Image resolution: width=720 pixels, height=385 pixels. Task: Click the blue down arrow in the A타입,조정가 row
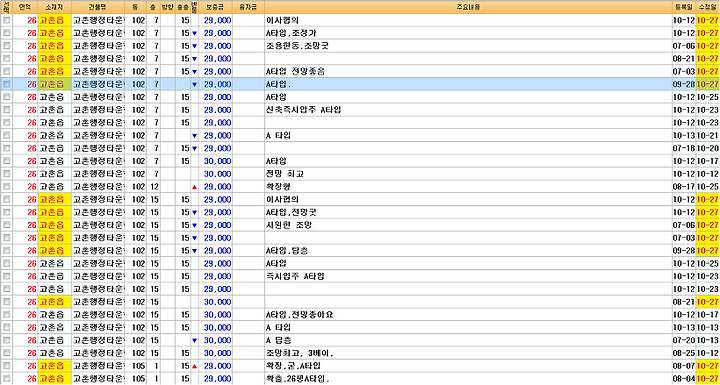pos(194,34)
